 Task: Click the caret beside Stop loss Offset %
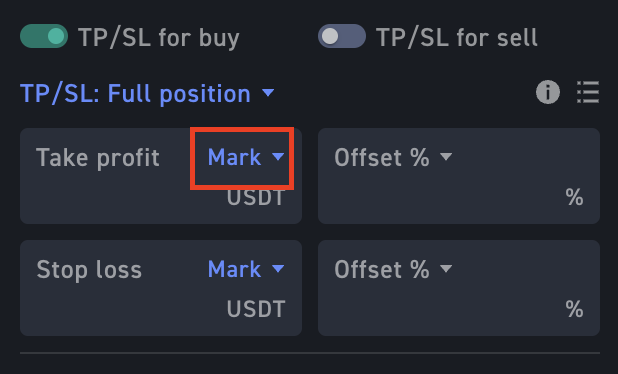tap(446, 269)
